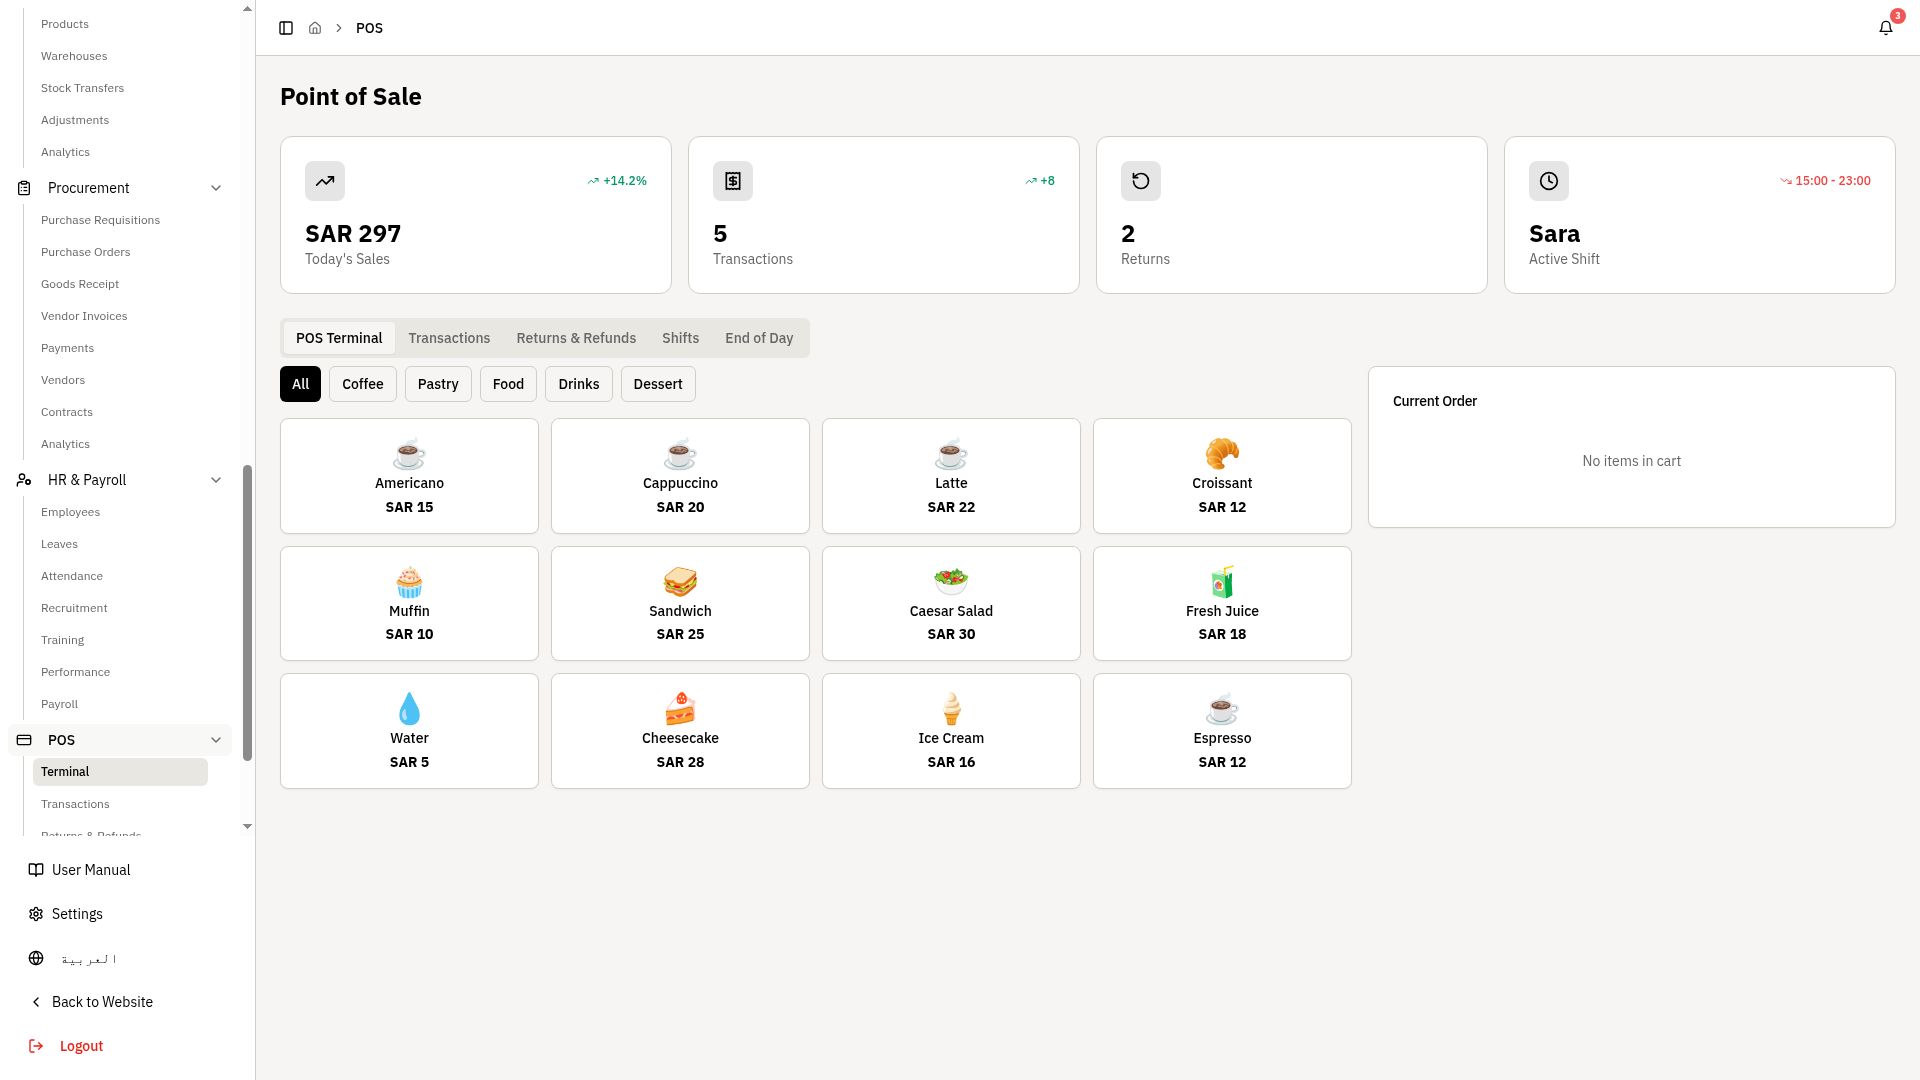
Task: Click the sidebar scroll down arrow
Action: 248,827
